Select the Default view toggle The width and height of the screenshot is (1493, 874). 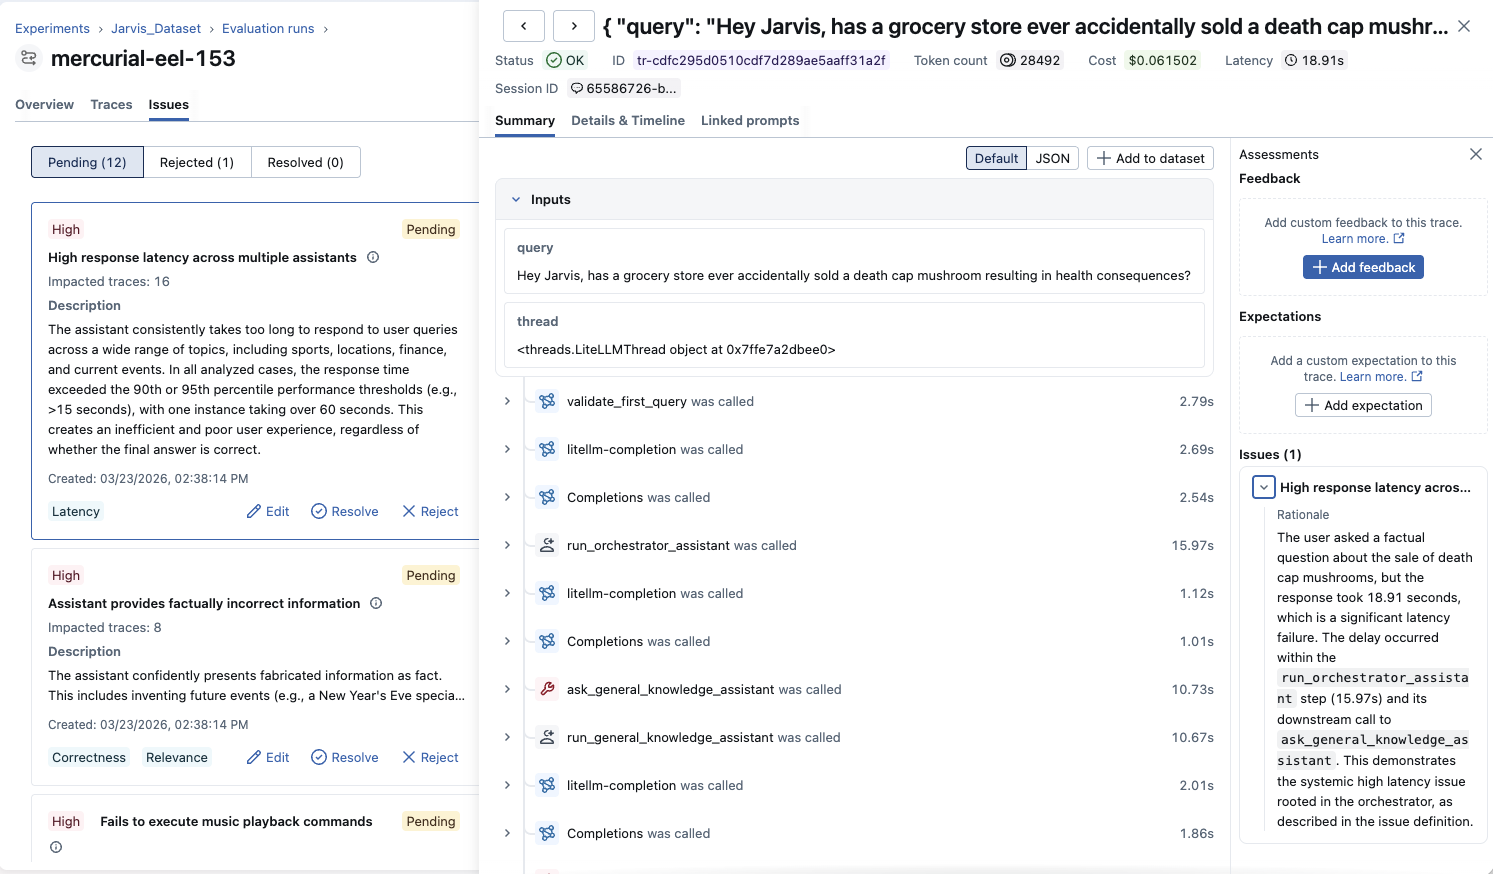coord(996,158)
